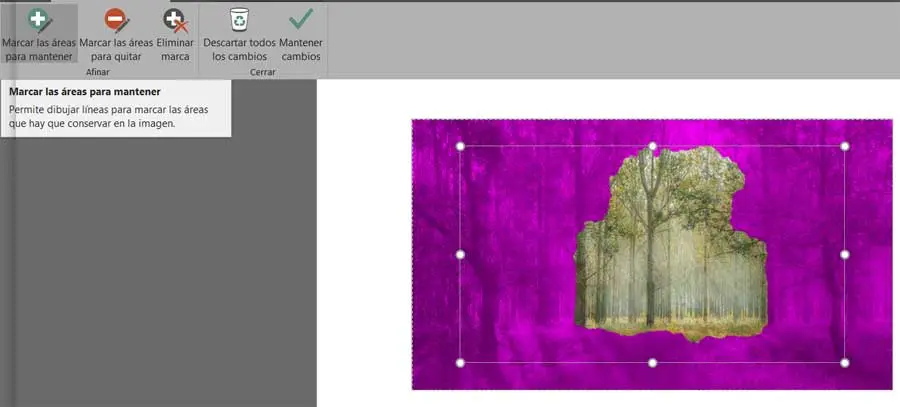The height and width of the screenshot is (407, 900).
Task: Click top-center selection handle of marquee
Action: point(652,146)
